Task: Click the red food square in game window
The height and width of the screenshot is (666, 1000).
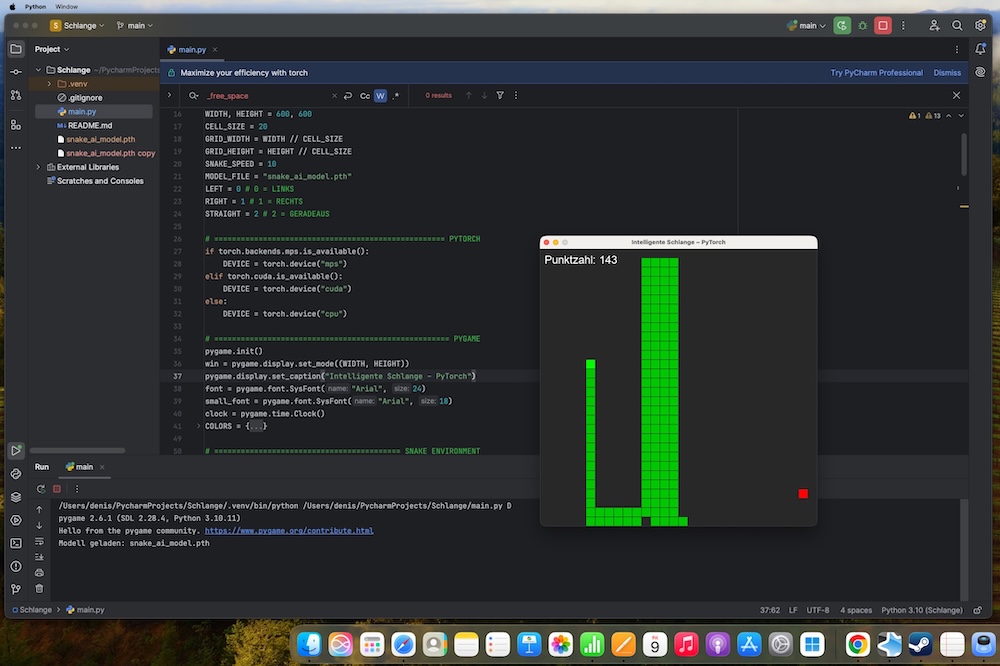Action: point(803,494)
